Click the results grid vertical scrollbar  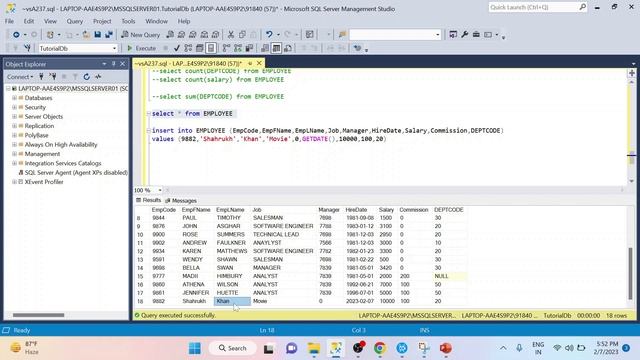(631, 273)
